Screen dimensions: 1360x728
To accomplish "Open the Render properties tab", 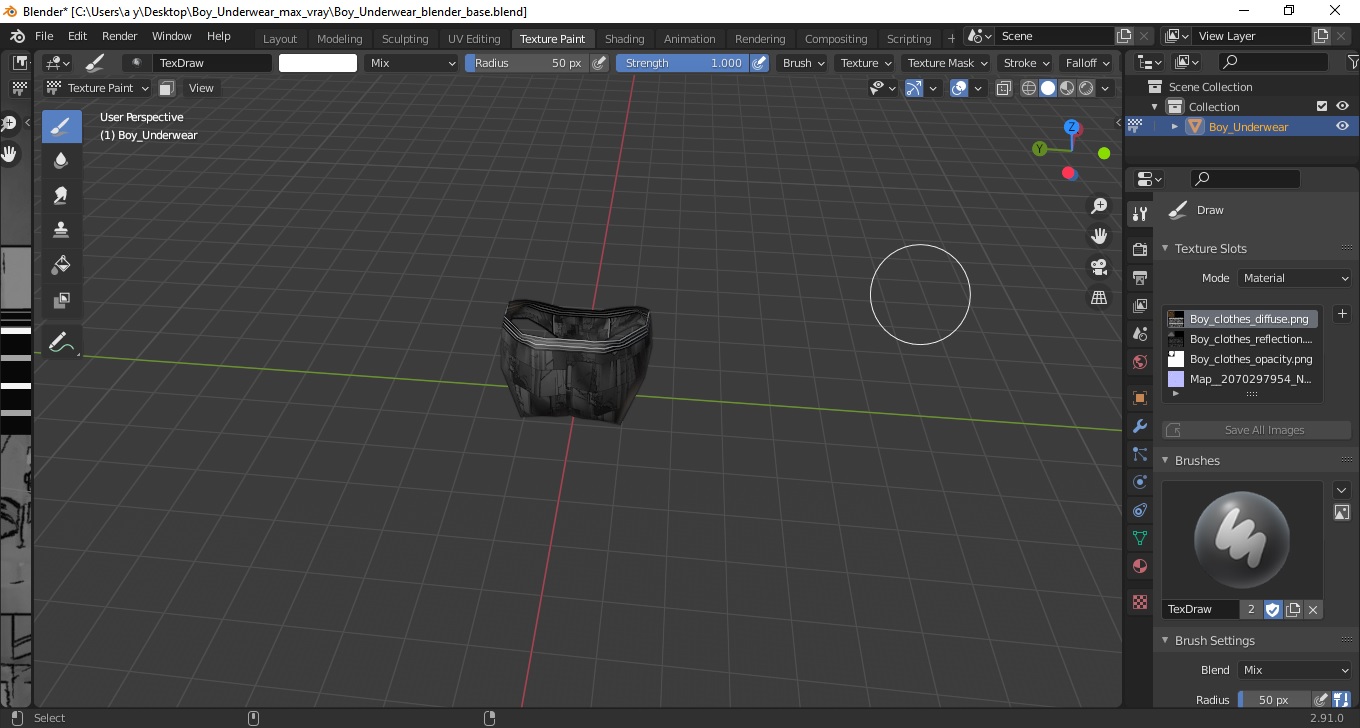I will point(1139,249).
